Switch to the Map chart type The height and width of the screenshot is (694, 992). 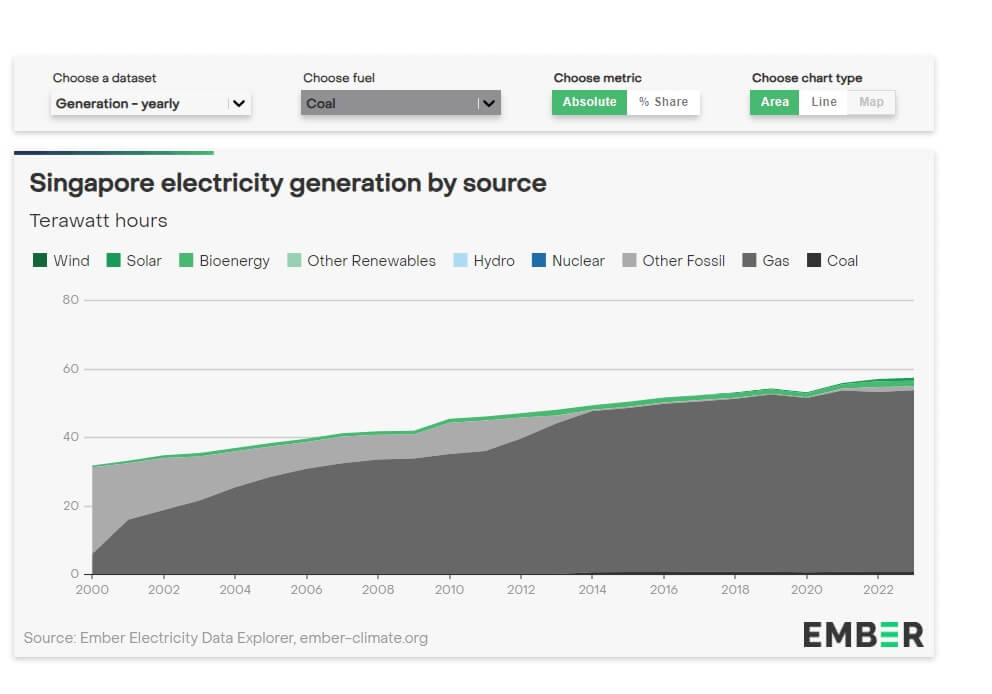(871, 102)
